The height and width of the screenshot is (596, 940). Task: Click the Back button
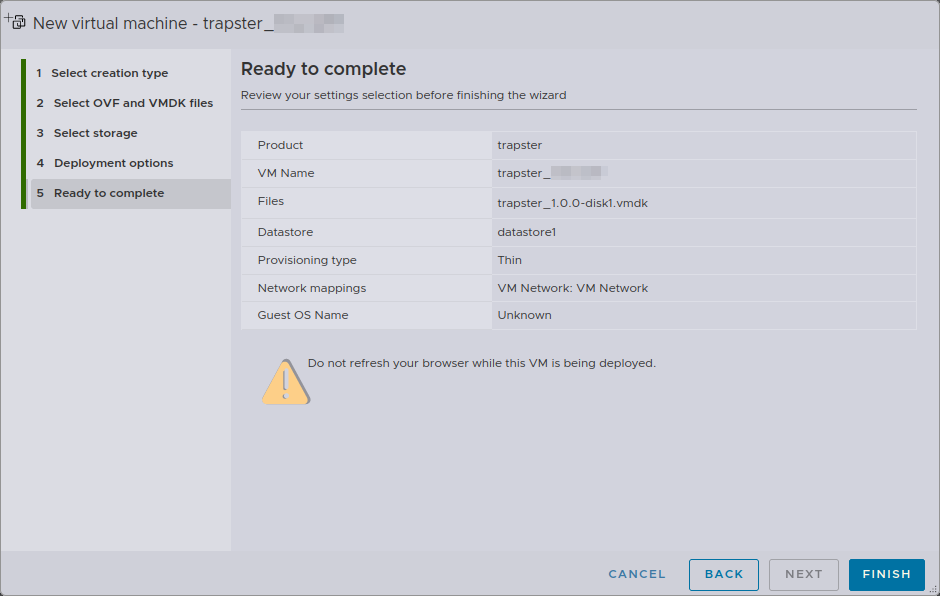(723, 574)
